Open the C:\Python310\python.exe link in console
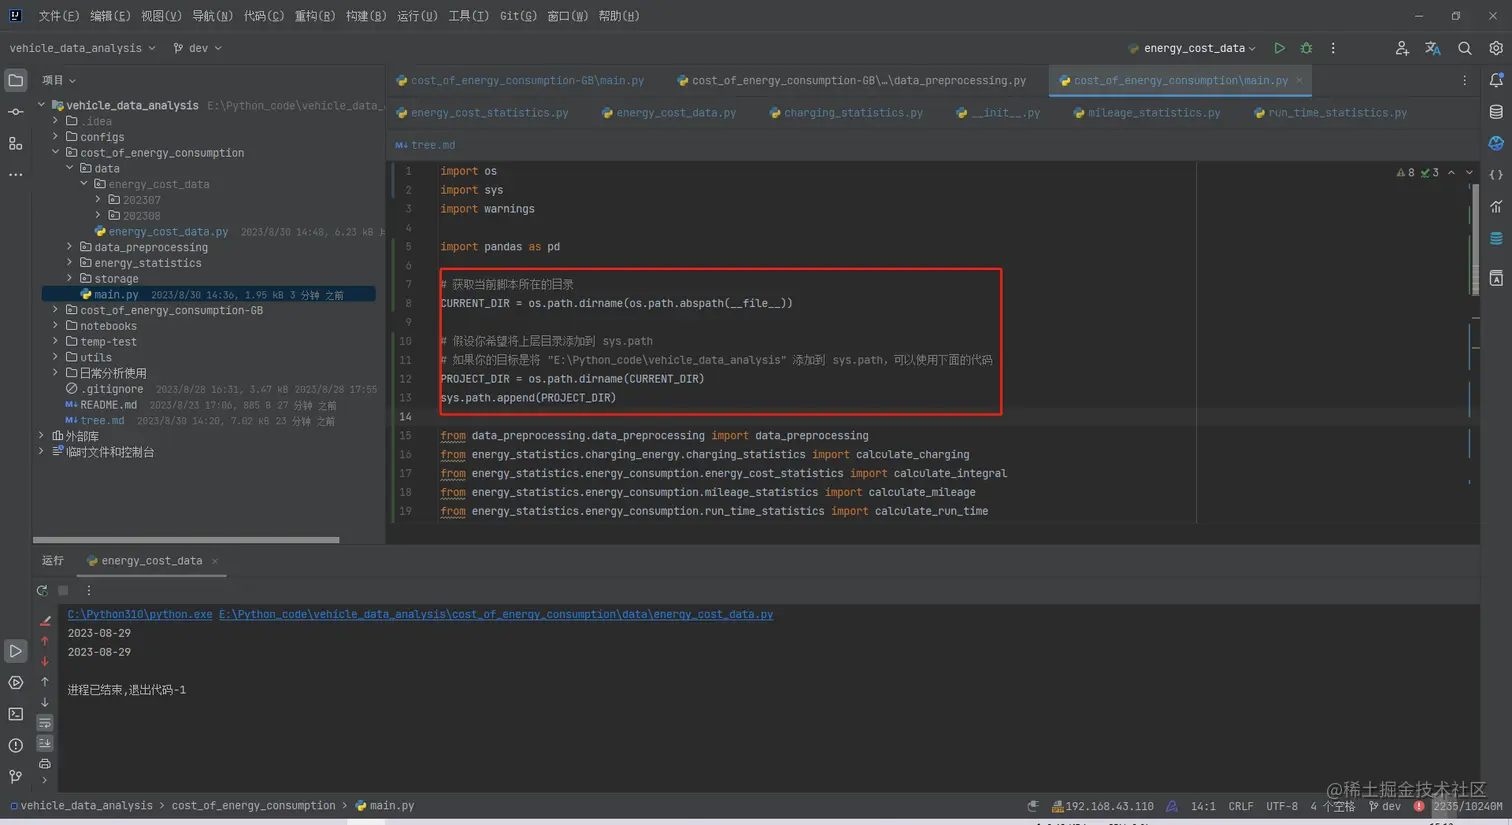 (140, 614)
